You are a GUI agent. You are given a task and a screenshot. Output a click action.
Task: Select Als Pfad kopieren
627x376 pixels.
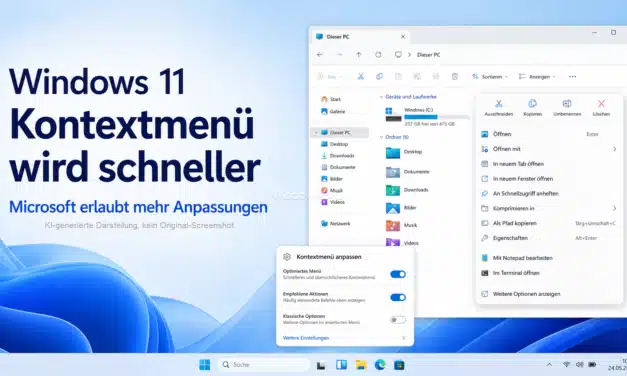click(x=550, y=223)
